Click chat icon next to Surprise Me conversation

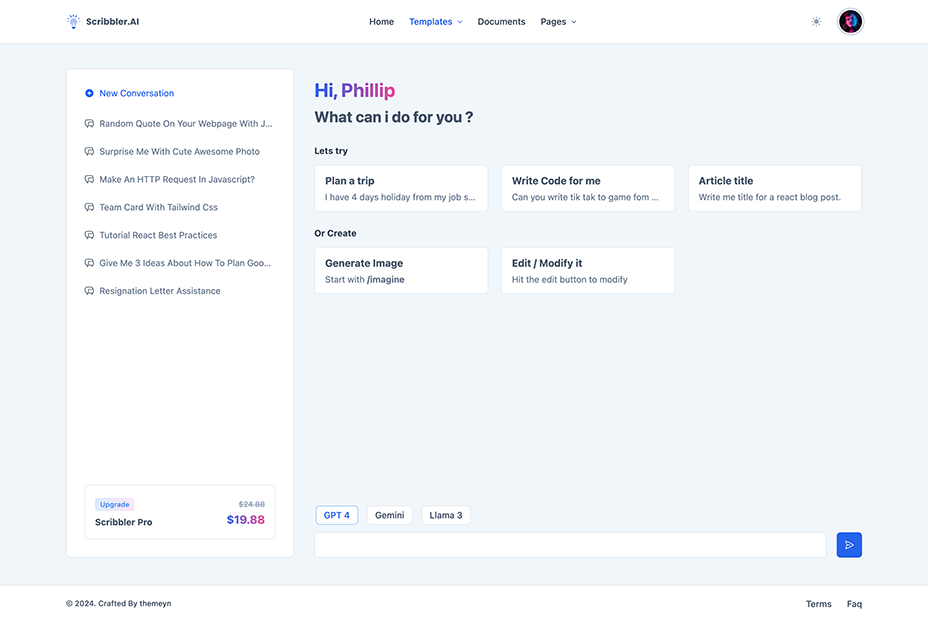89,152
